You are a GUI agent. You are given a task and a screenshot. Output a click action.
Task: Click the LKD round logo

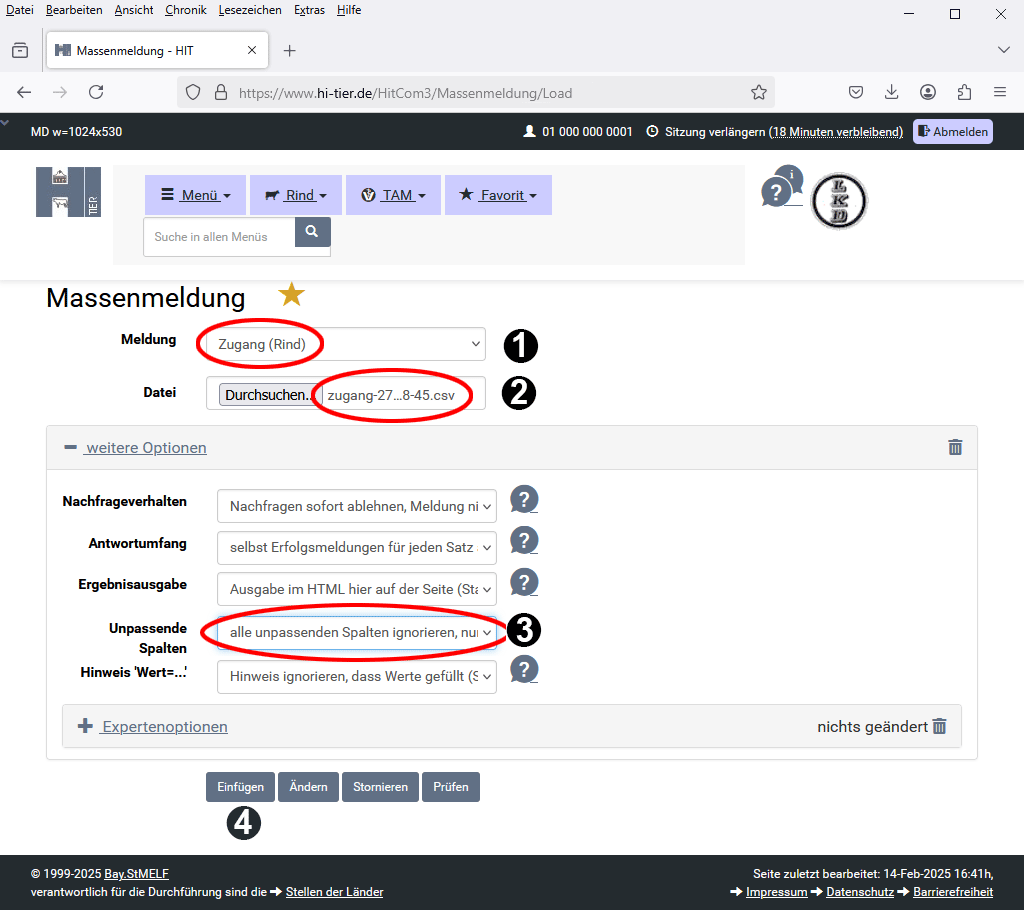(838, 201)
